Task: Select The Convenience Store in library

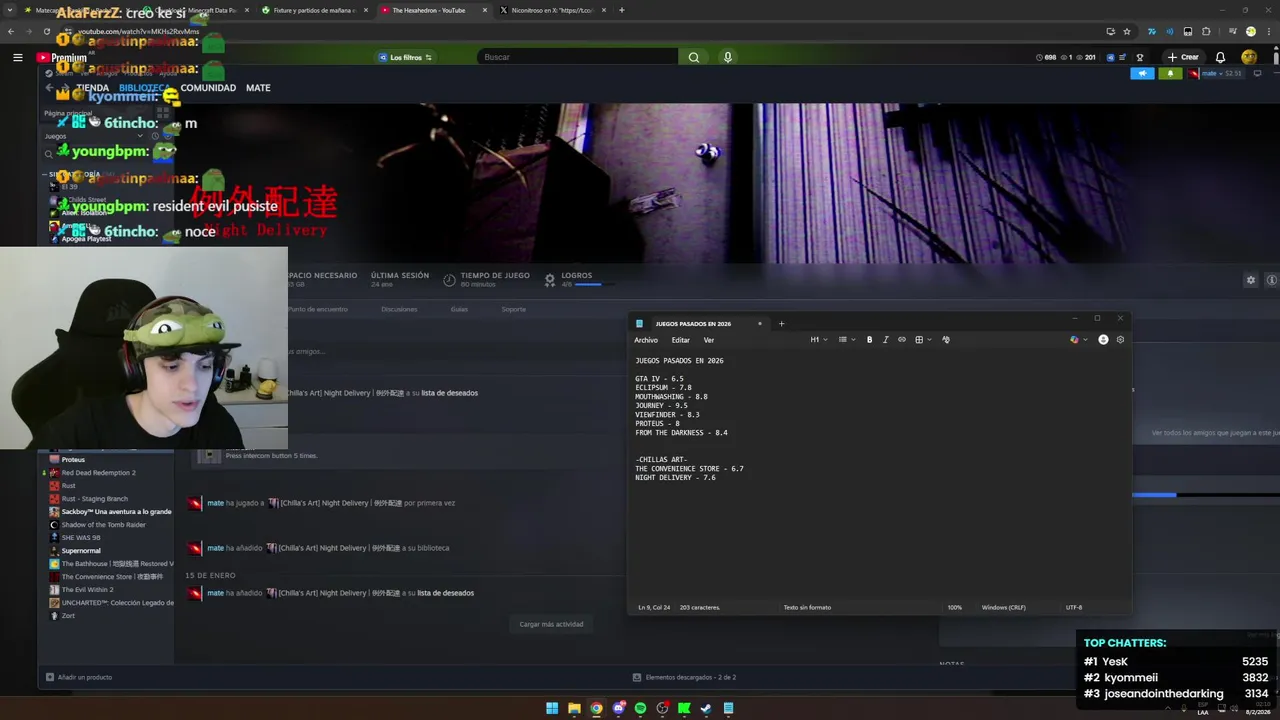Action: (x=112, y=576)
